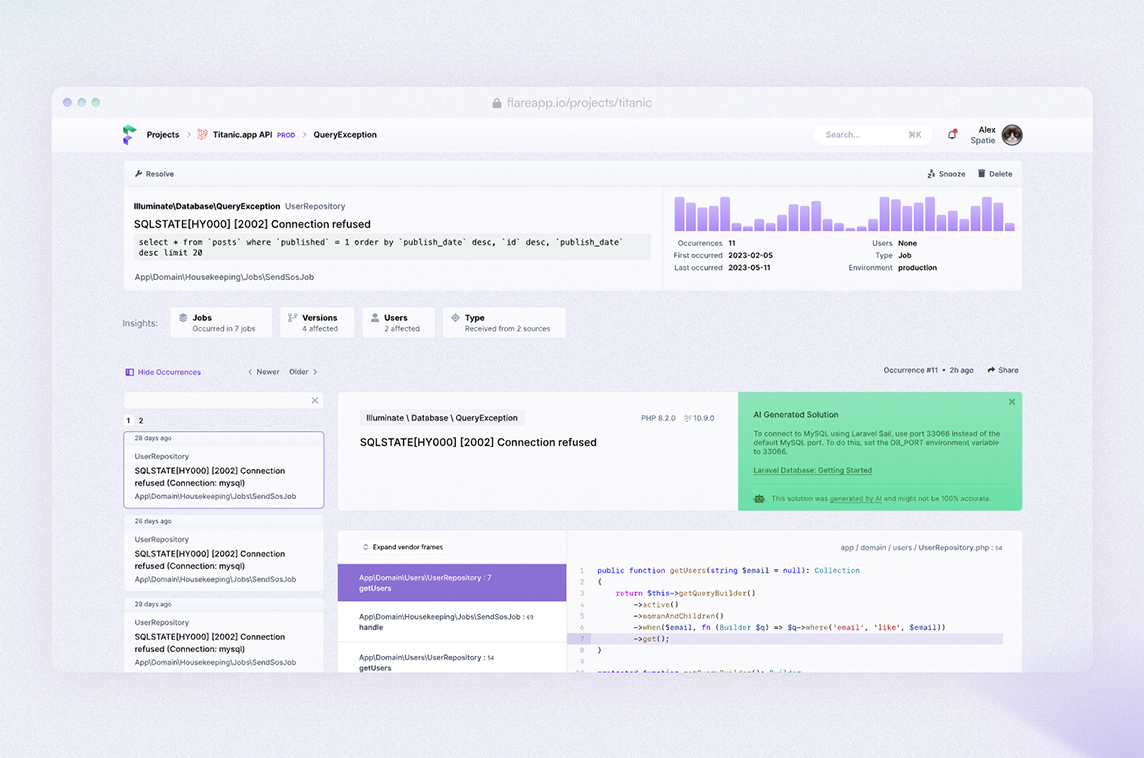This screenshot has width=1144, height=758.
Task: Expand vendor frames
Action: coord(403,547)
